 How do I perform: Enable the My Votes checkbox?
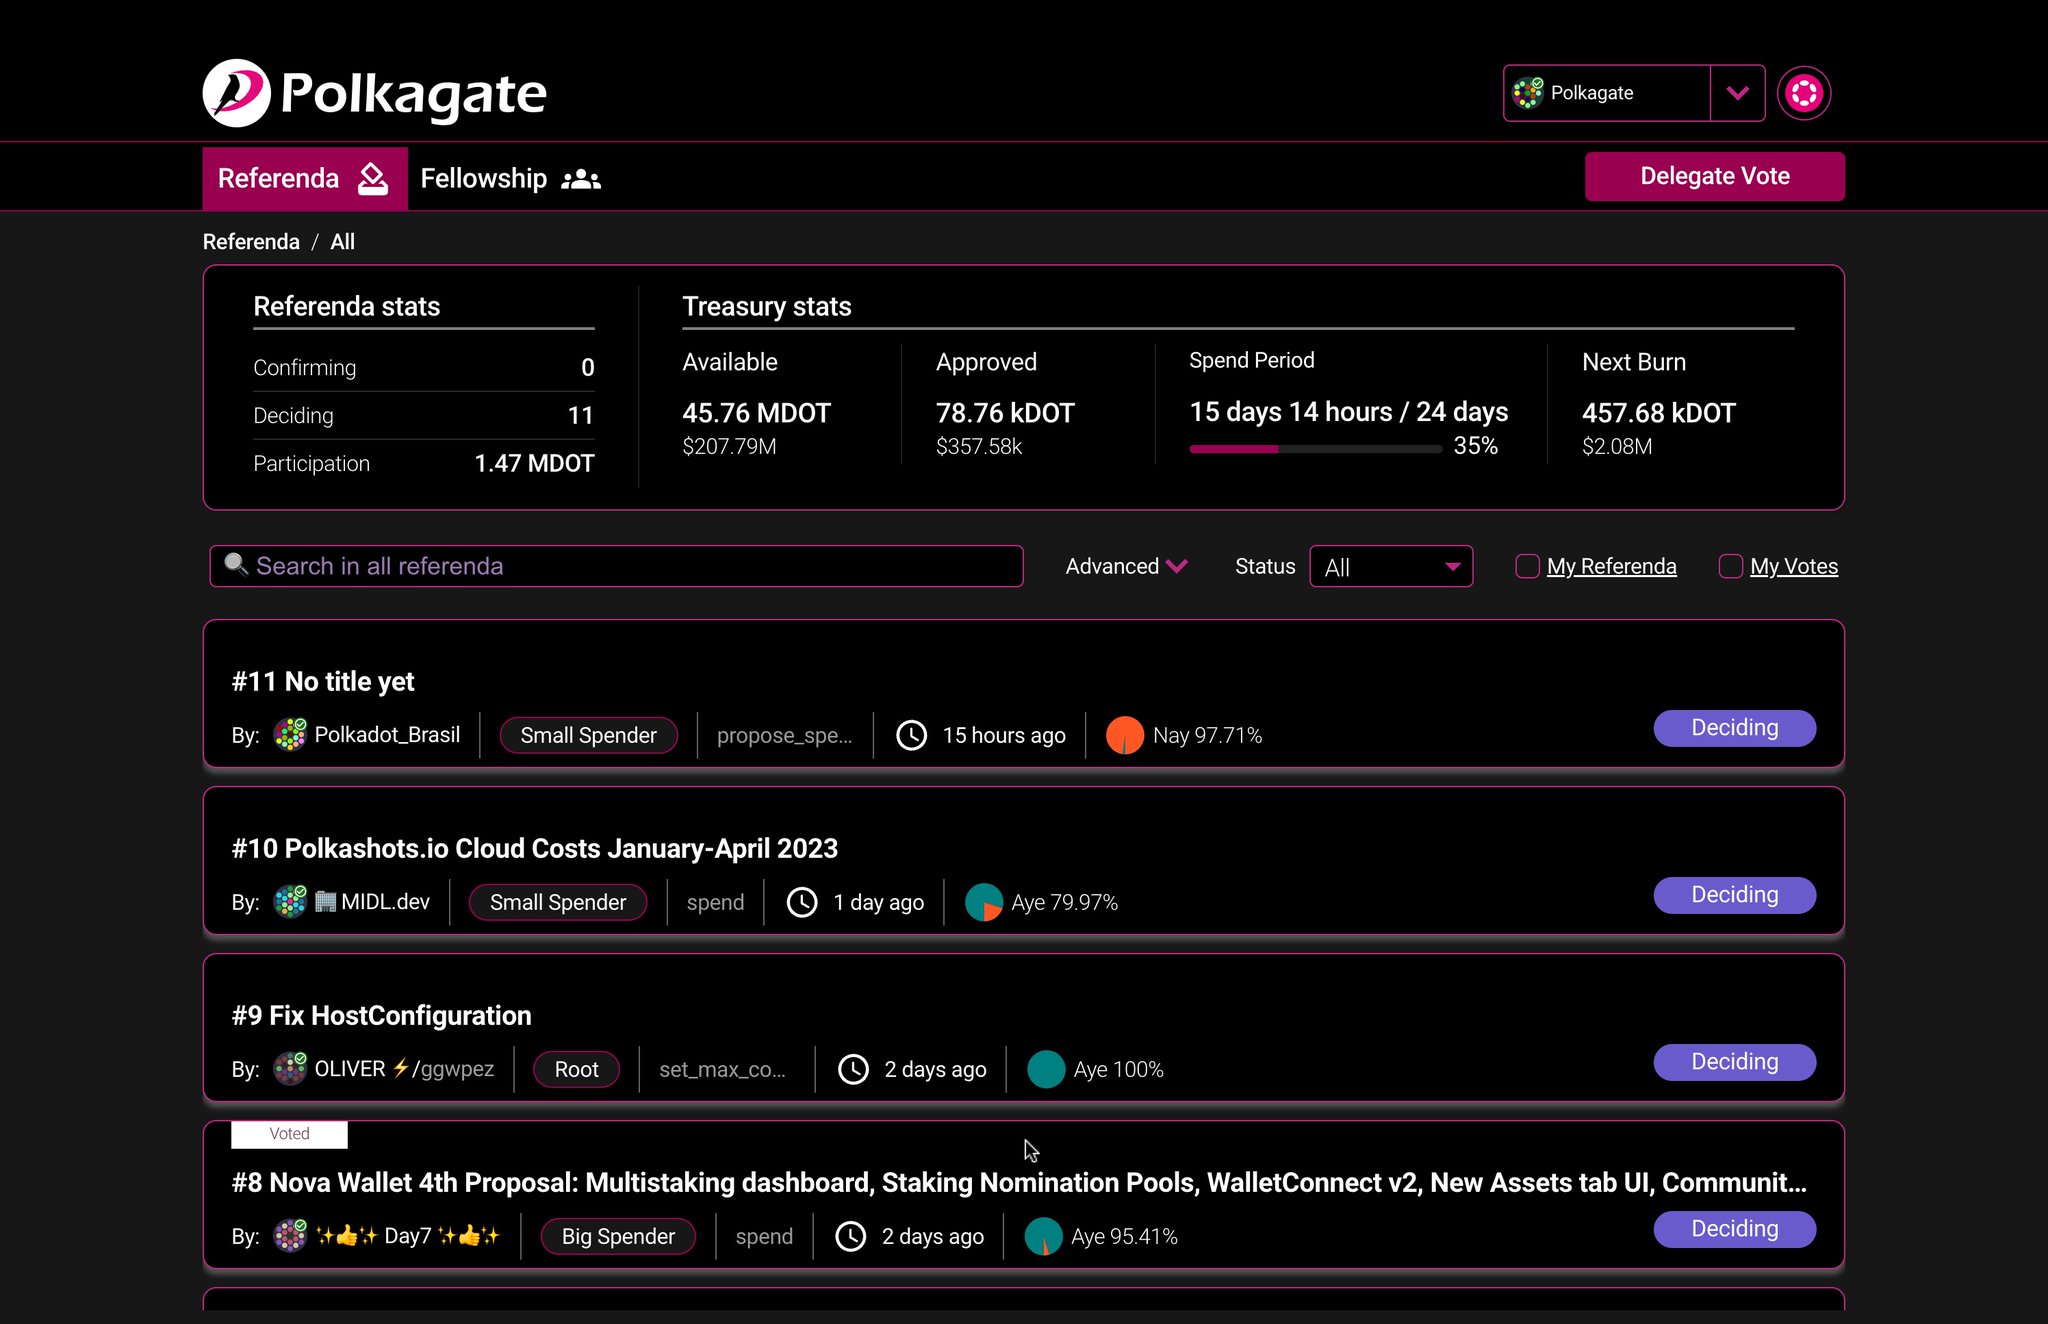coord(1731,566)
